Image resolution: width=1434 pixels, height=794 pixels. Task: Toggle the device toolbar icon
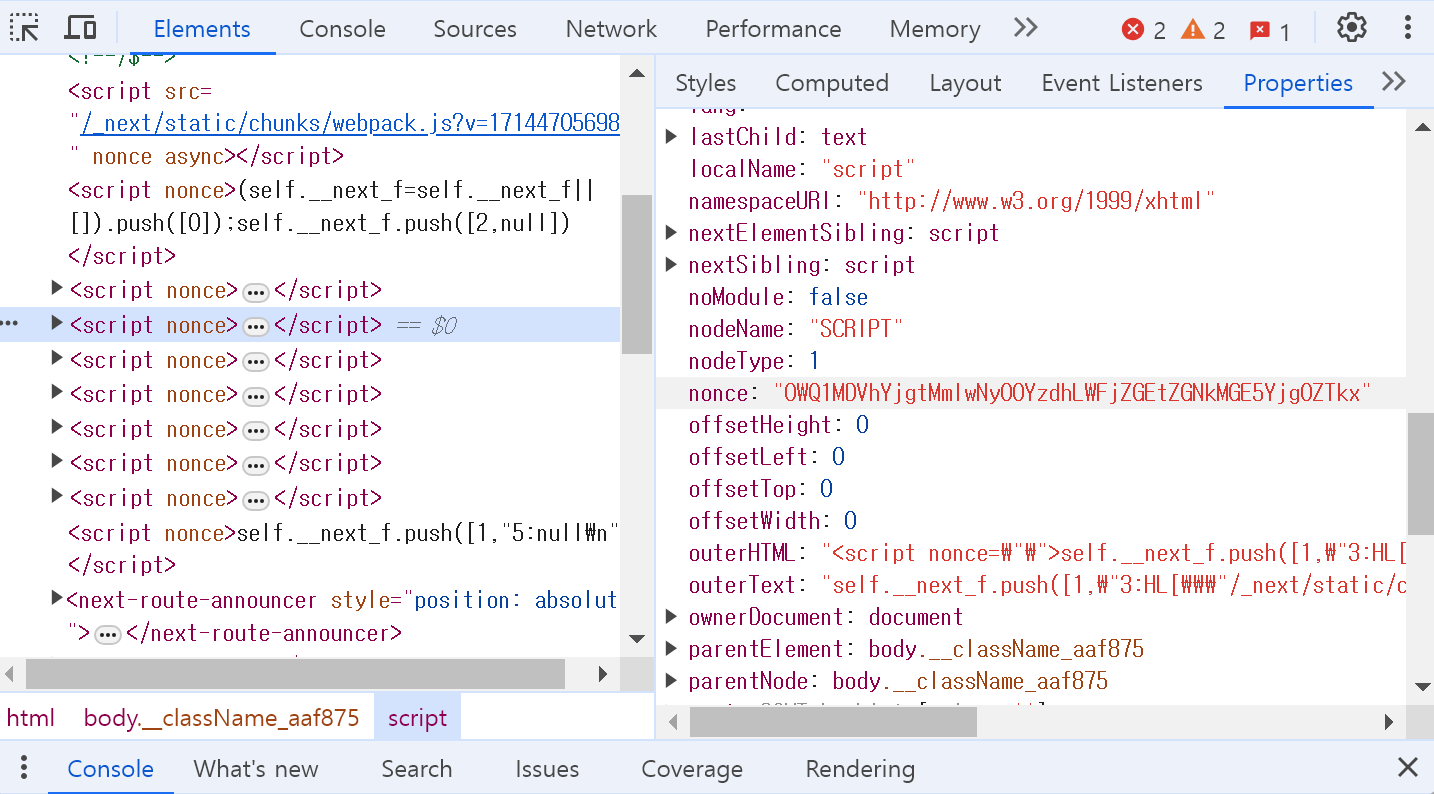click(x=80, y=27)
